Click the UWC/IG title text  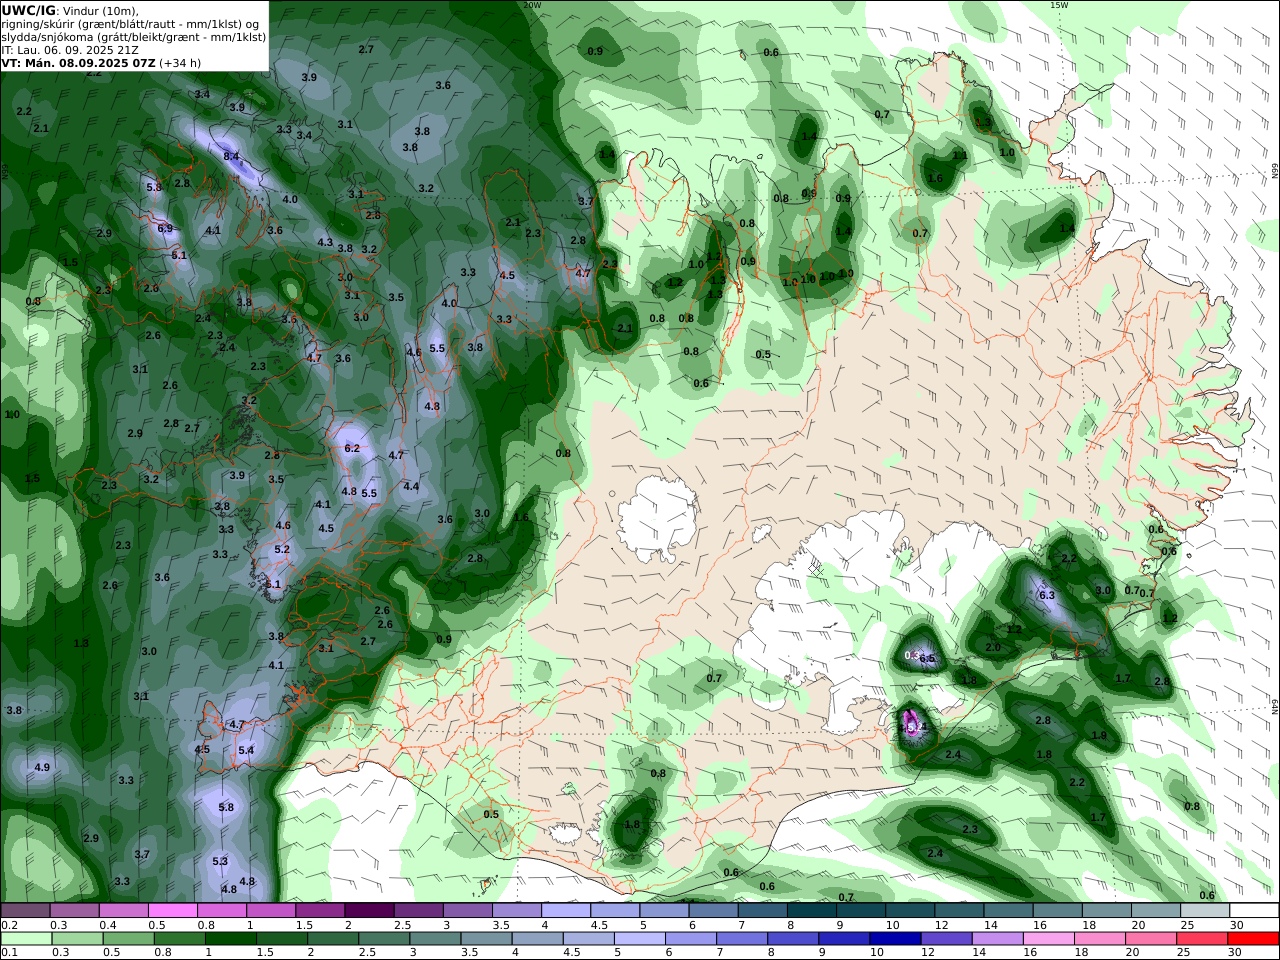click(29, 10)
